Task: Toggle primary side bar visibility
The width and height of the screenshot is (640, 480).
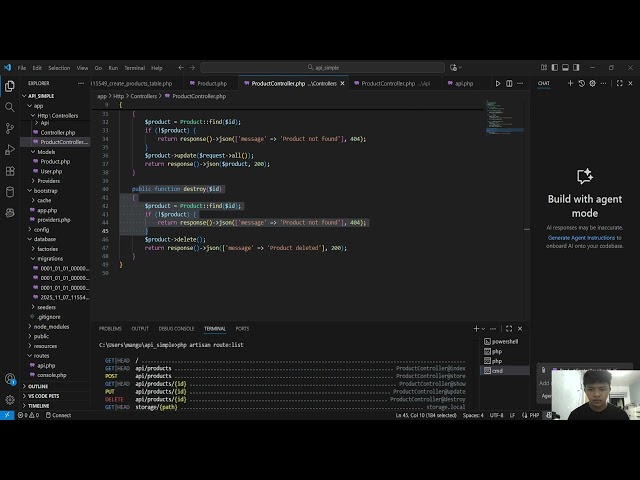Action: 555,68
